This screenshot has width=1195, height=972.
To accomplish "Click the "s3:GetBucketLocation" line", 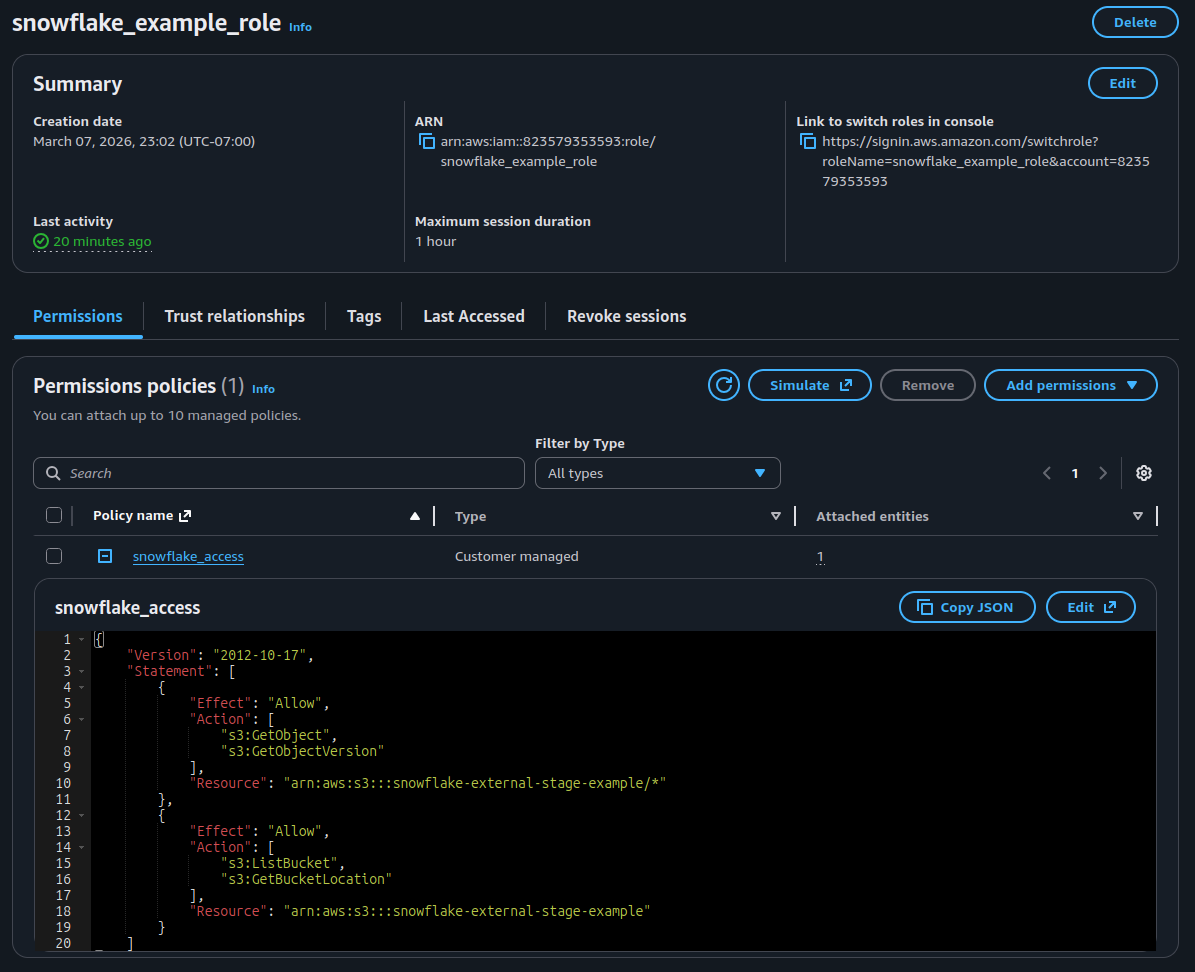I will (306, 880).
